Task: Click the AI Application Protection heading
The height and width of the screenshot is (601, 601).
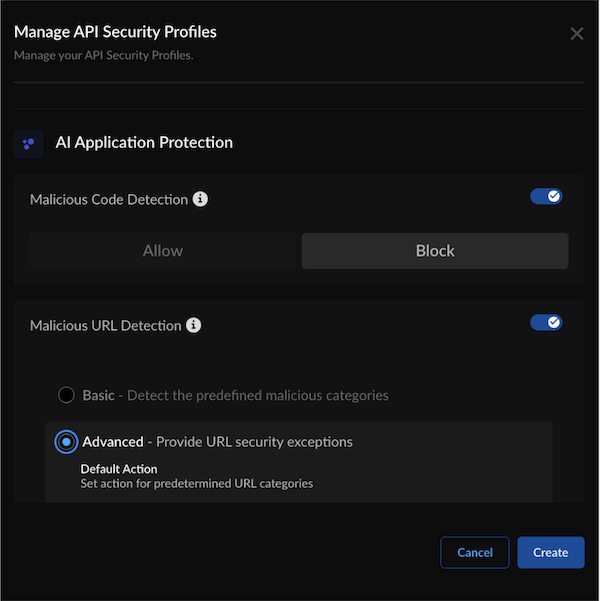Action: click(x=144, y=143)
